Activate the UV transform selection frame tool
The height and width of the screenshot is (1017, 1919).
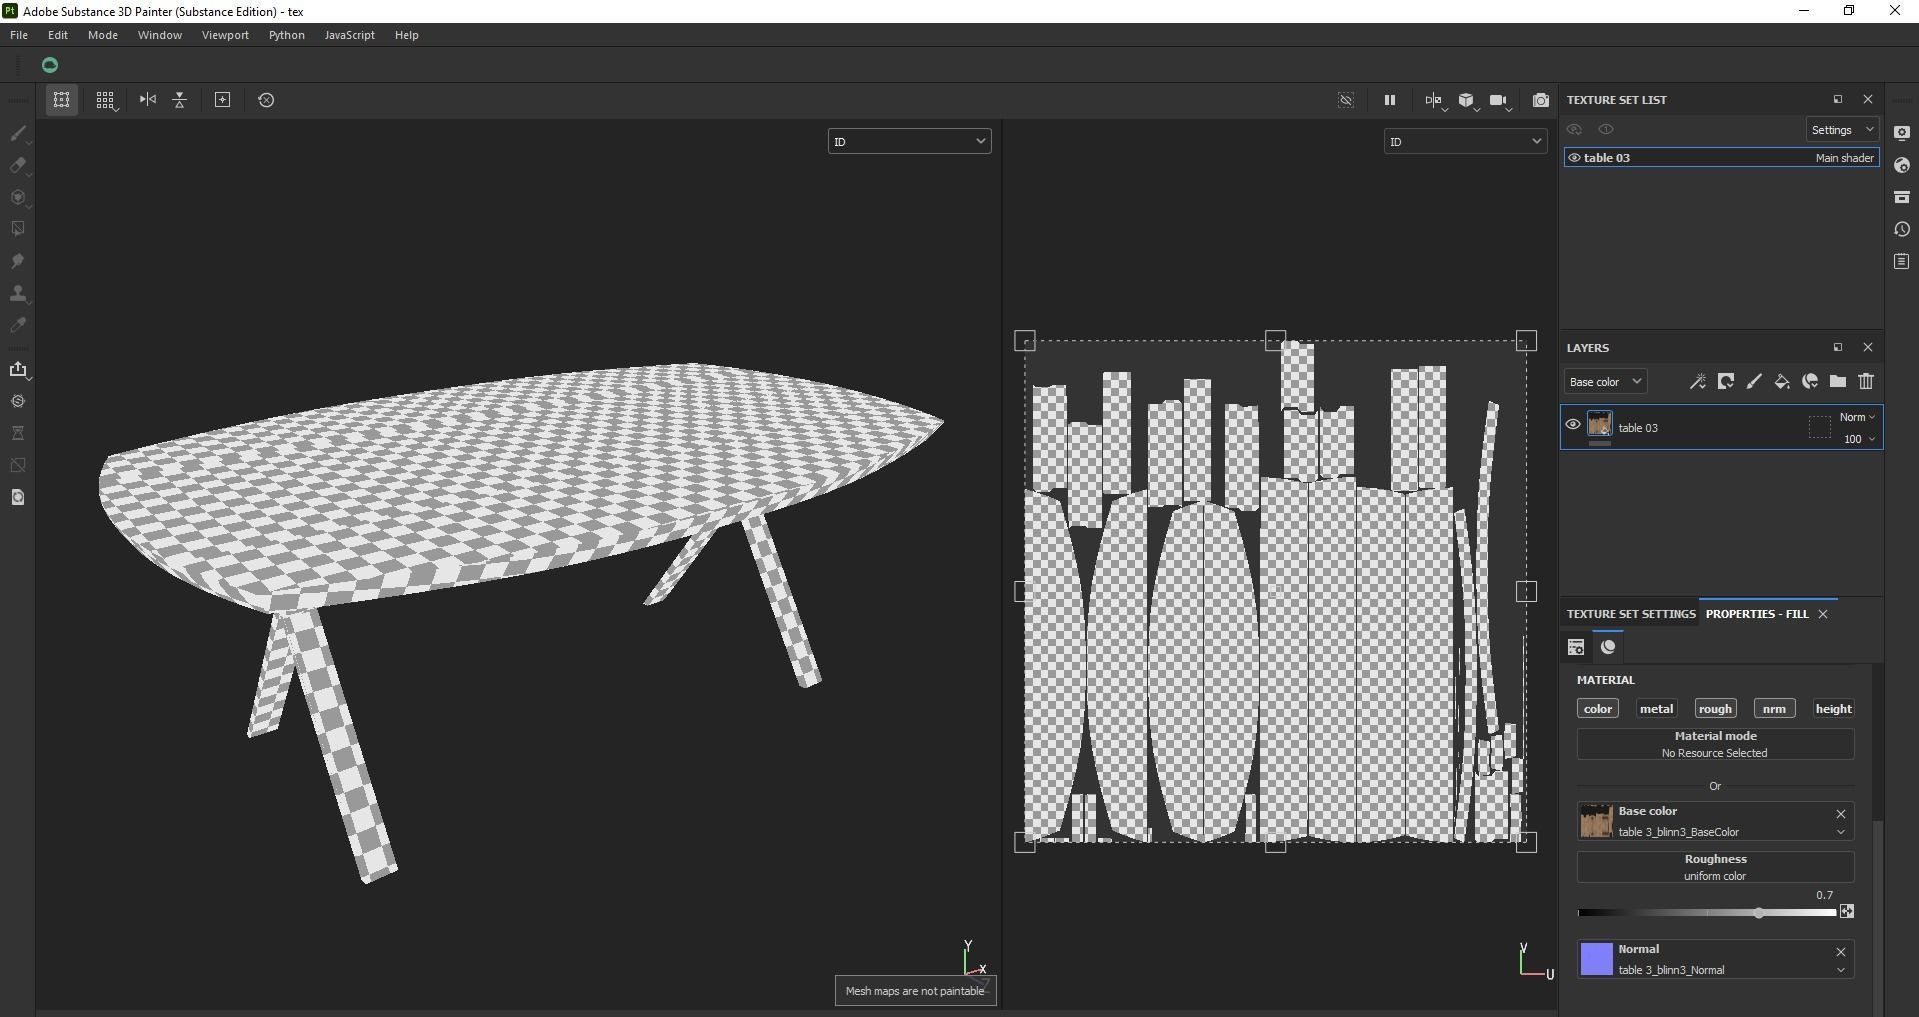pyautogui.click(x=61, y=100)
